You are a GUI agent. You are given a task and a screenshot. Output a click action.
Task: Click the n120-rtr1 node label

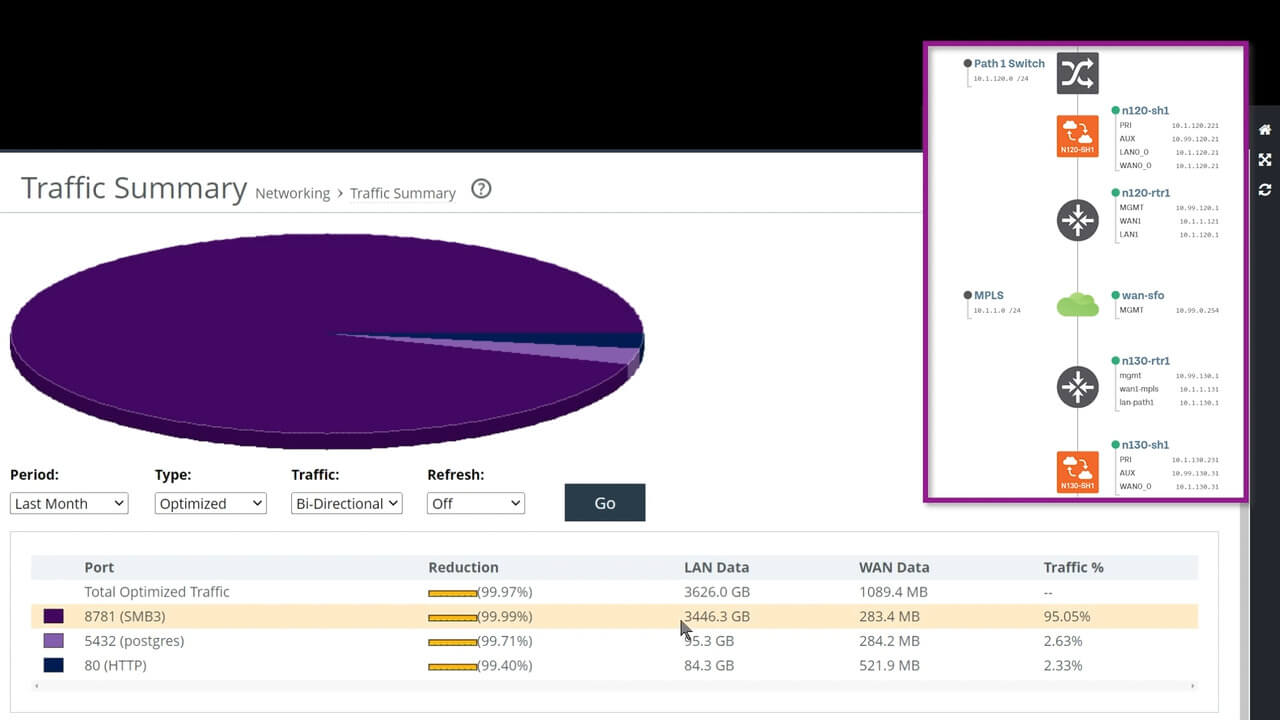point(1146,193)
